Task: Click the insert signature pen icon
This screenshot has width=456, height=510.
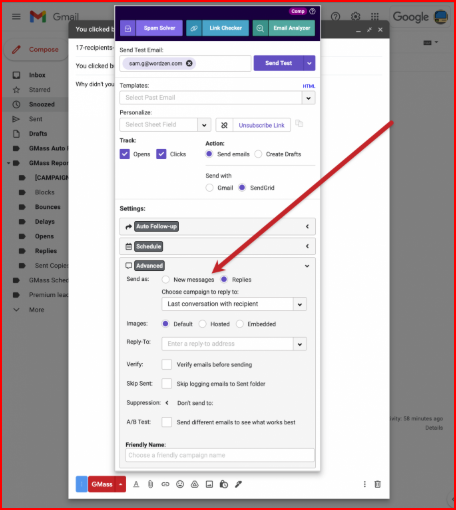Action: [238, 484]
